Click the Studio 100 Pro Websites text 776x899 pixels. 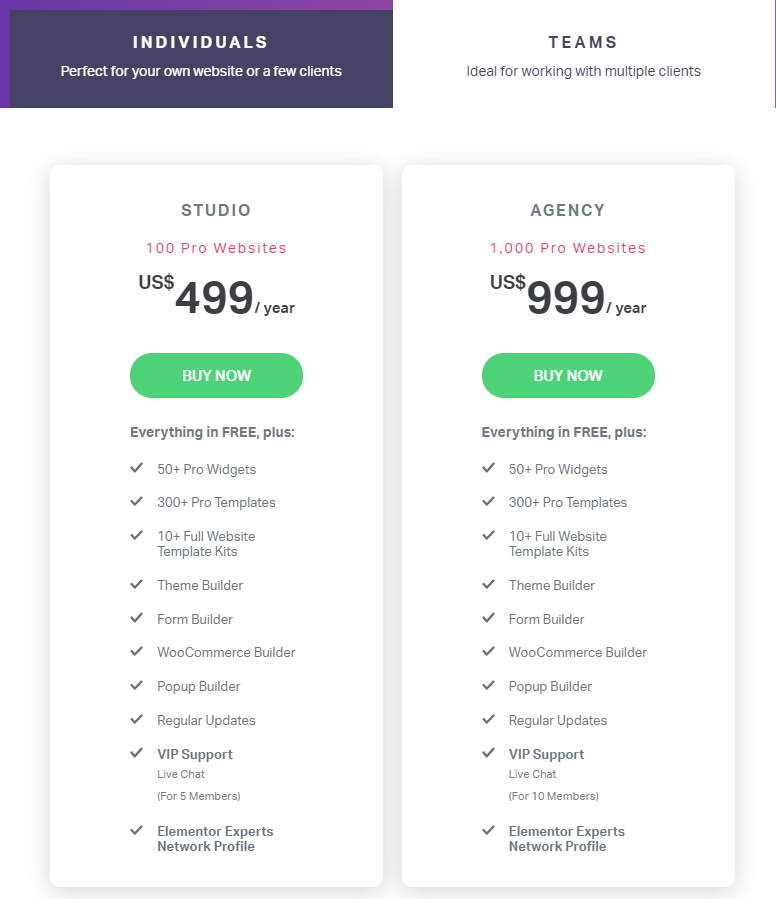(x=216, y=248)
